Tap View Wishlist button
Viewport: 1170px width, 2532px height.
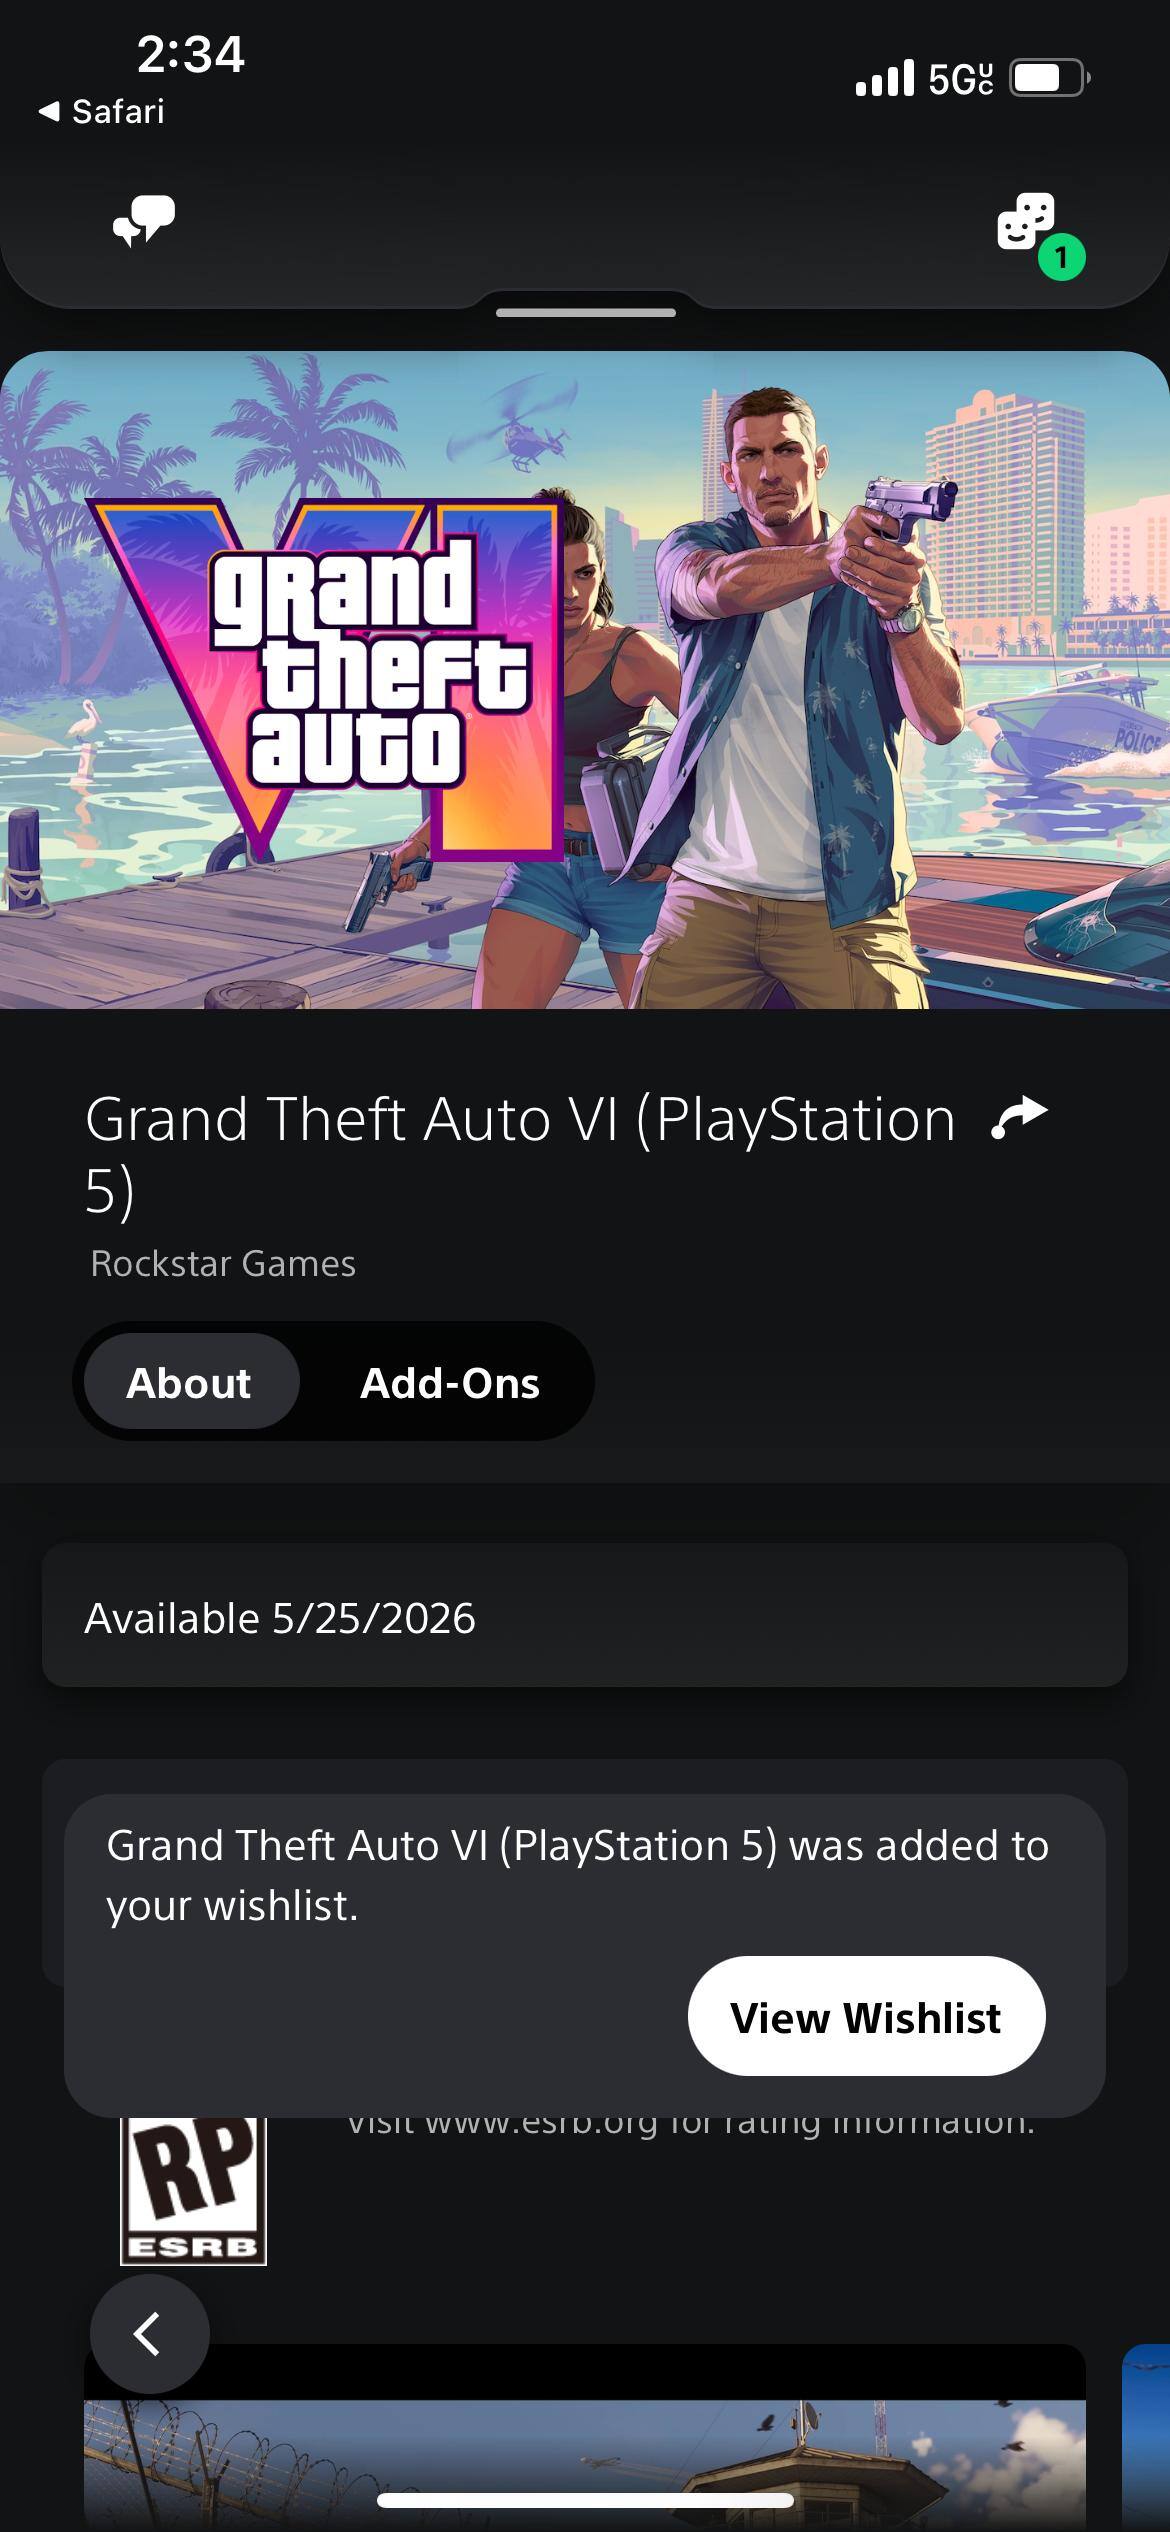(866, 2016)
